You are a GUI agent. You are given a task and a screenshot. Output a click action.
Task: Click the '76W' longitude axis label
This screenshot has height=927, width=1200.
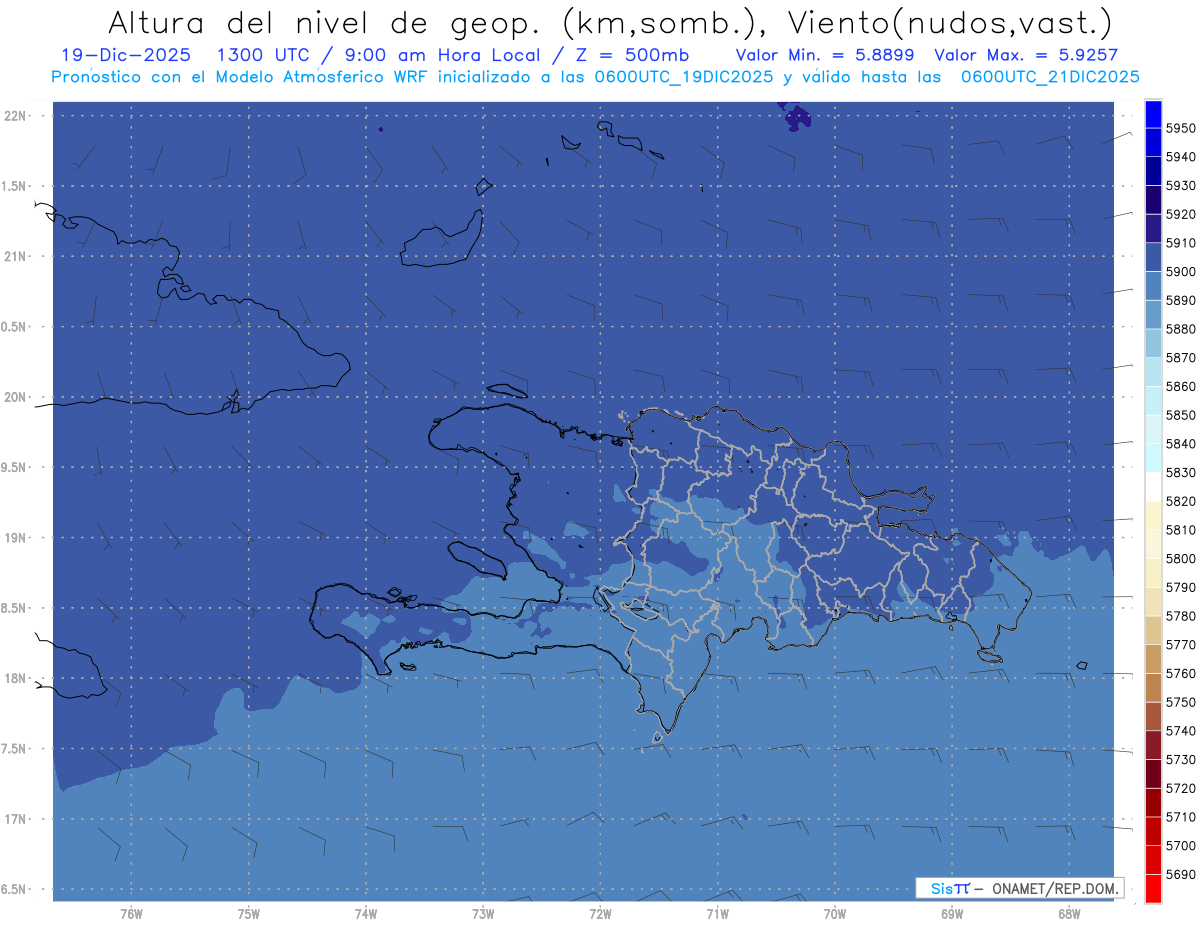point(131,914)
